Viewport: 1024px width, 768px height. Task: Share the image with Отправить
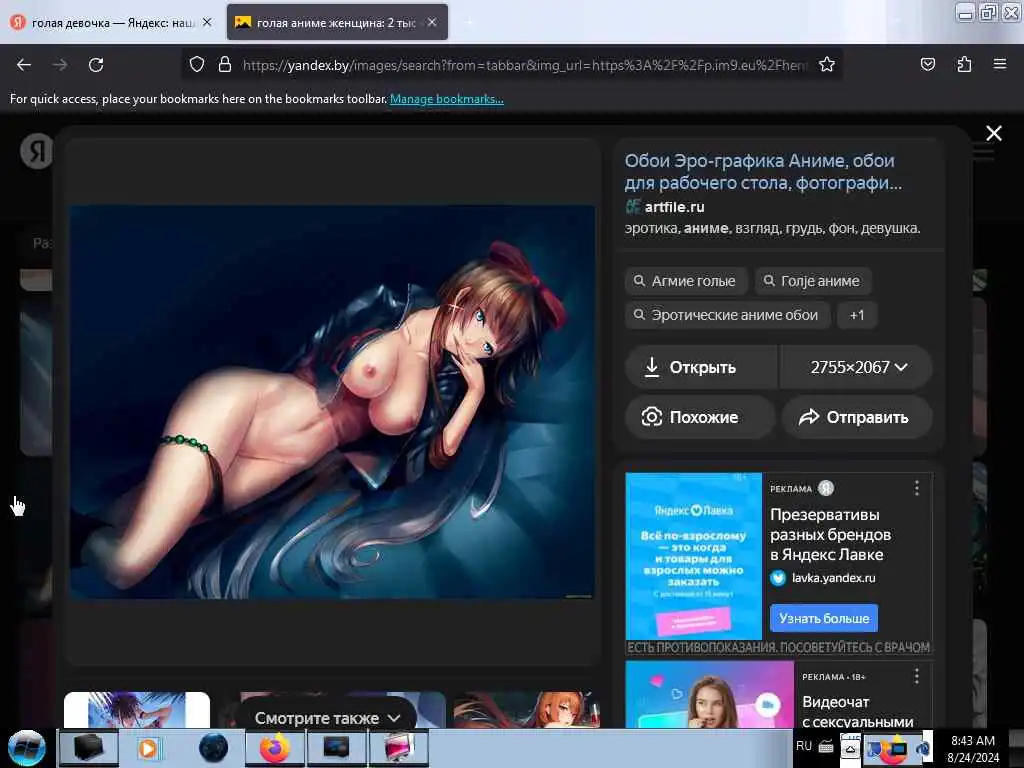pyautogui.click(x=857, y=417)
